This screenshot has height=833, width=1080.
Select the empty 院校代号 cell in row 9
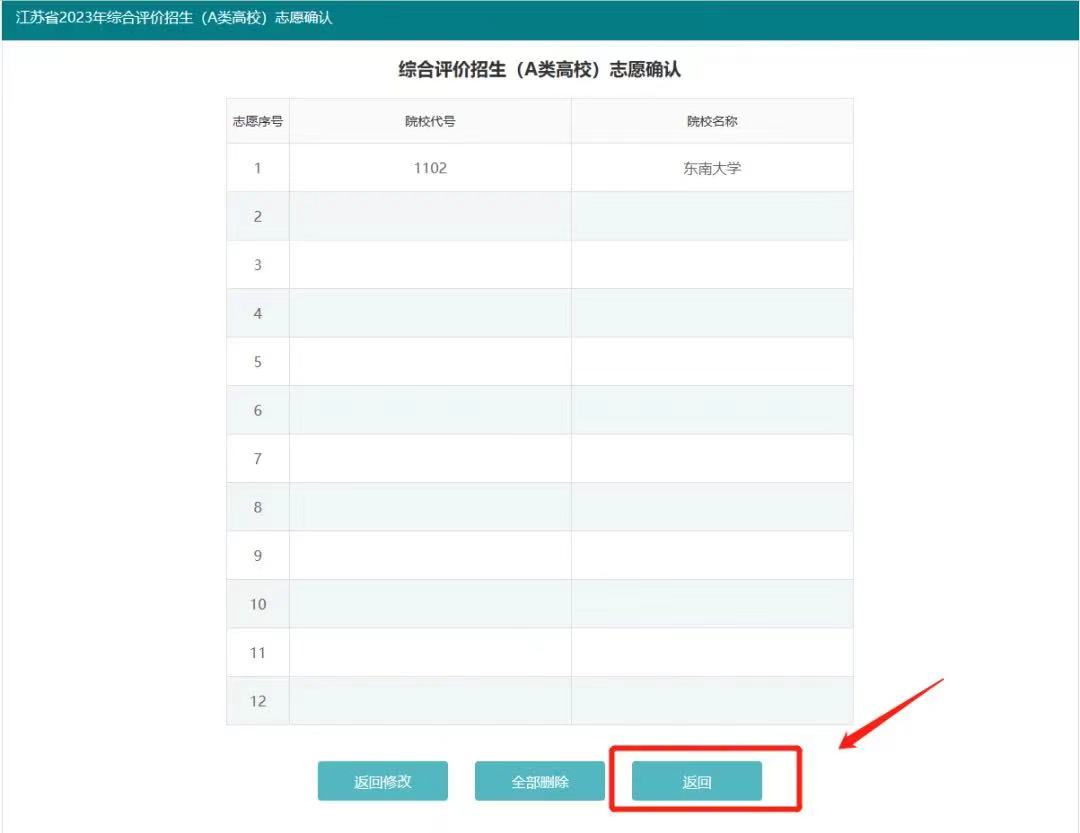[x=430, y=555]
